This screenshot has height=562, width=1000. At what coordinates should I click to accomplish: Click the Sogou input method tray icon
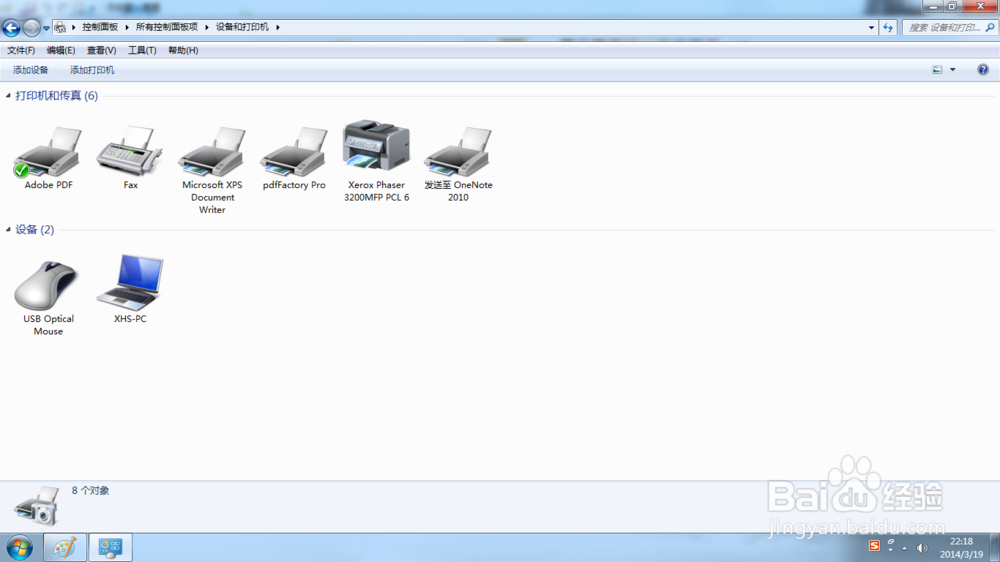click(874, 546)
